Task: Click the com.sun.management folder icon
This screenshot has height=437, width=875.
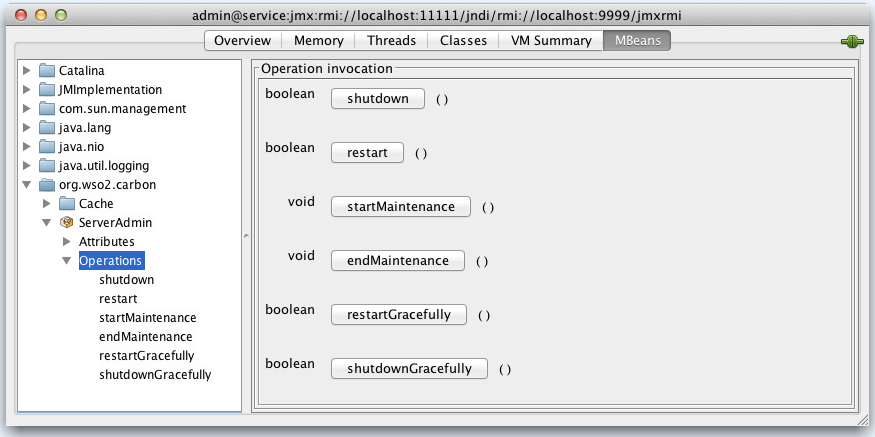Action: (x=47, y=109)
